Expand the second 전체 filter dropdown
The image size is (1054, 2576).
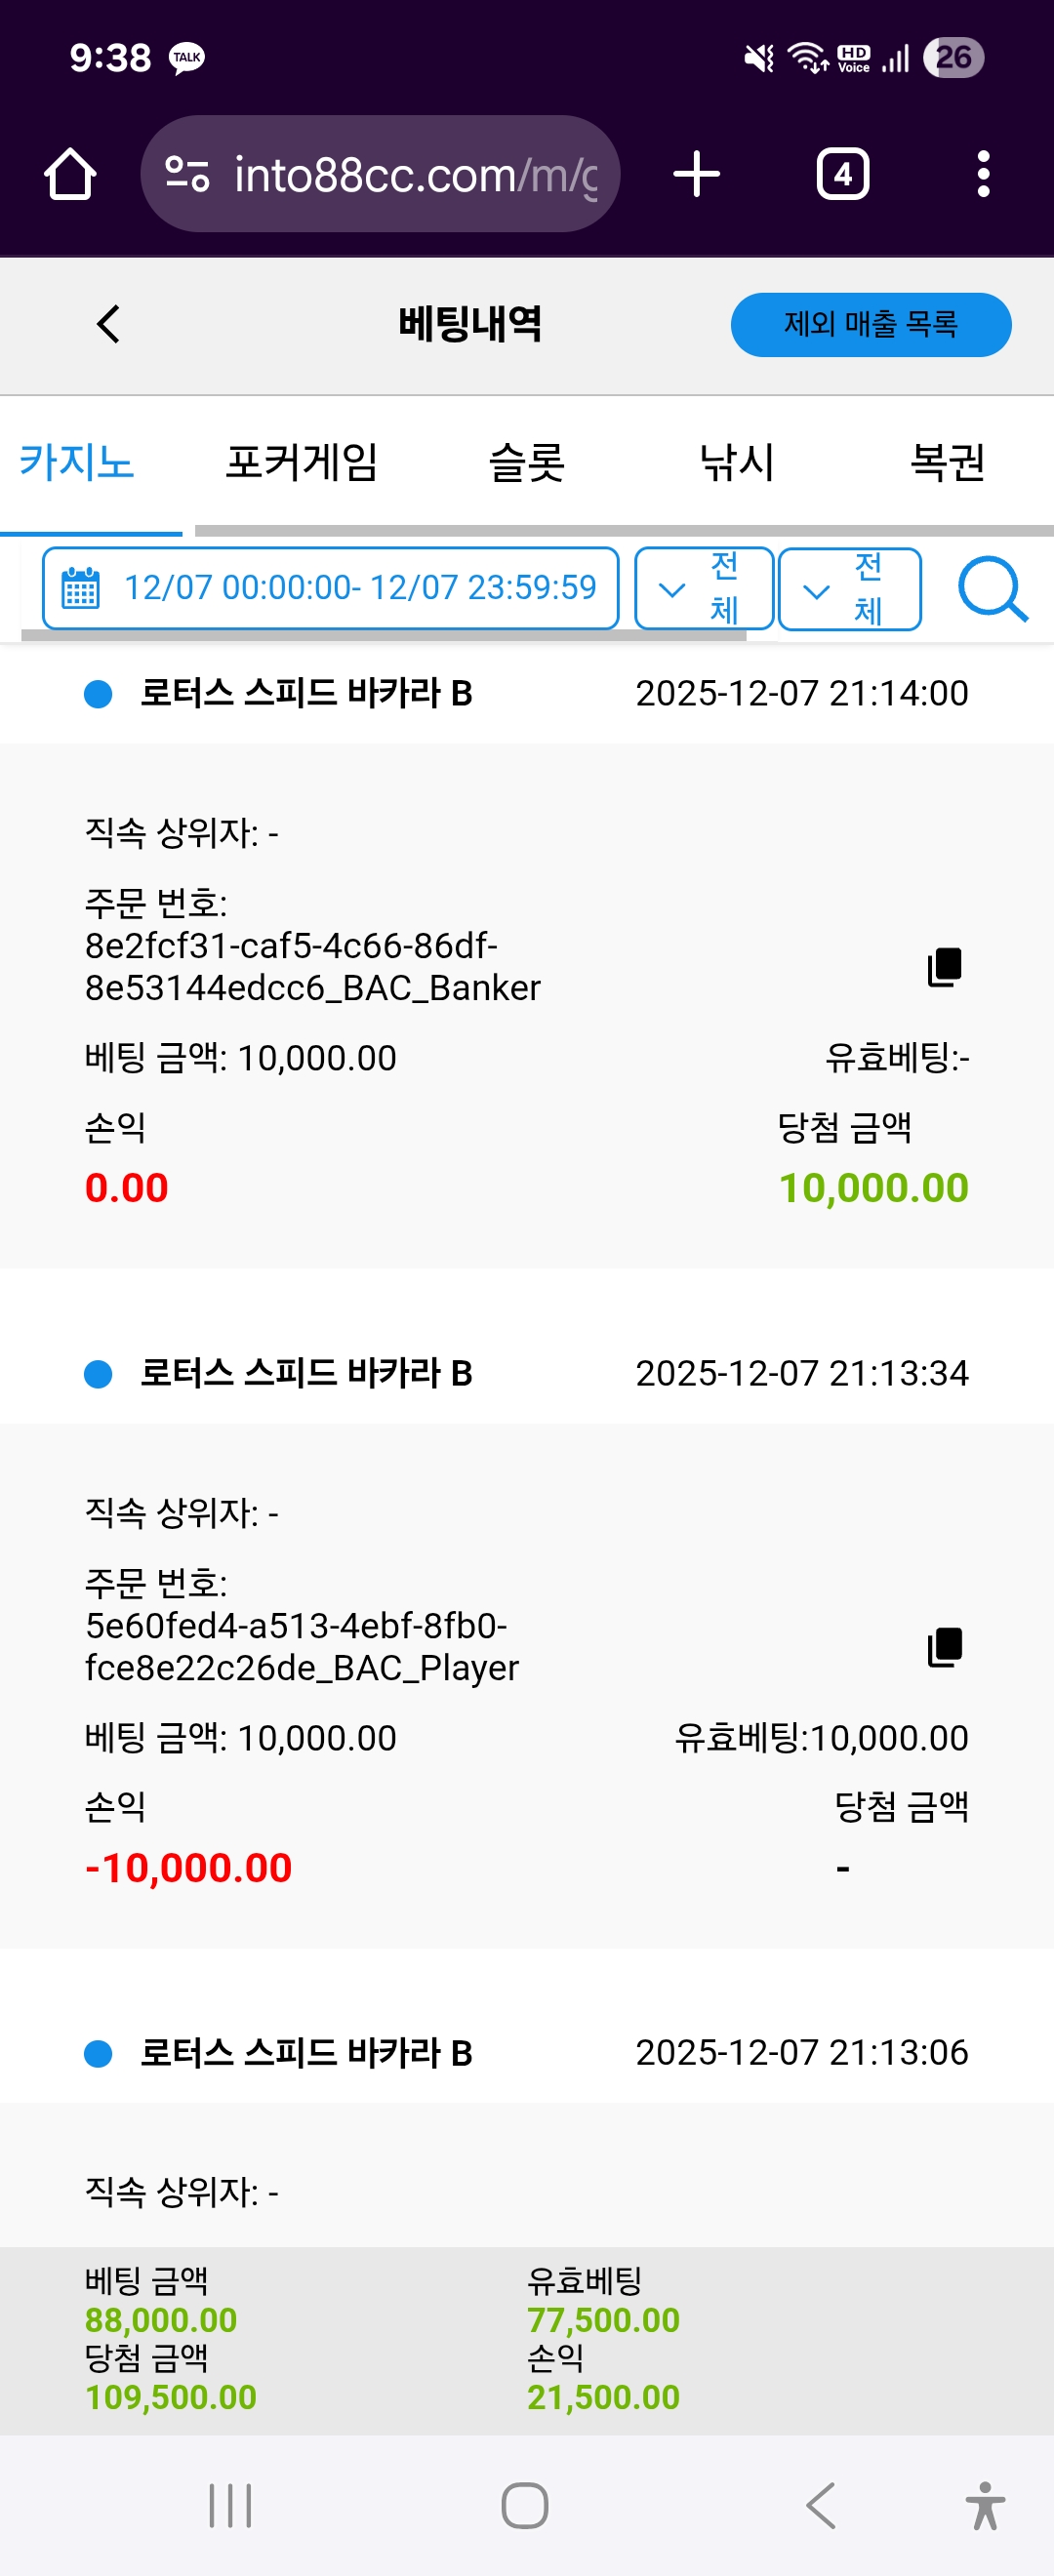(849, 589)
